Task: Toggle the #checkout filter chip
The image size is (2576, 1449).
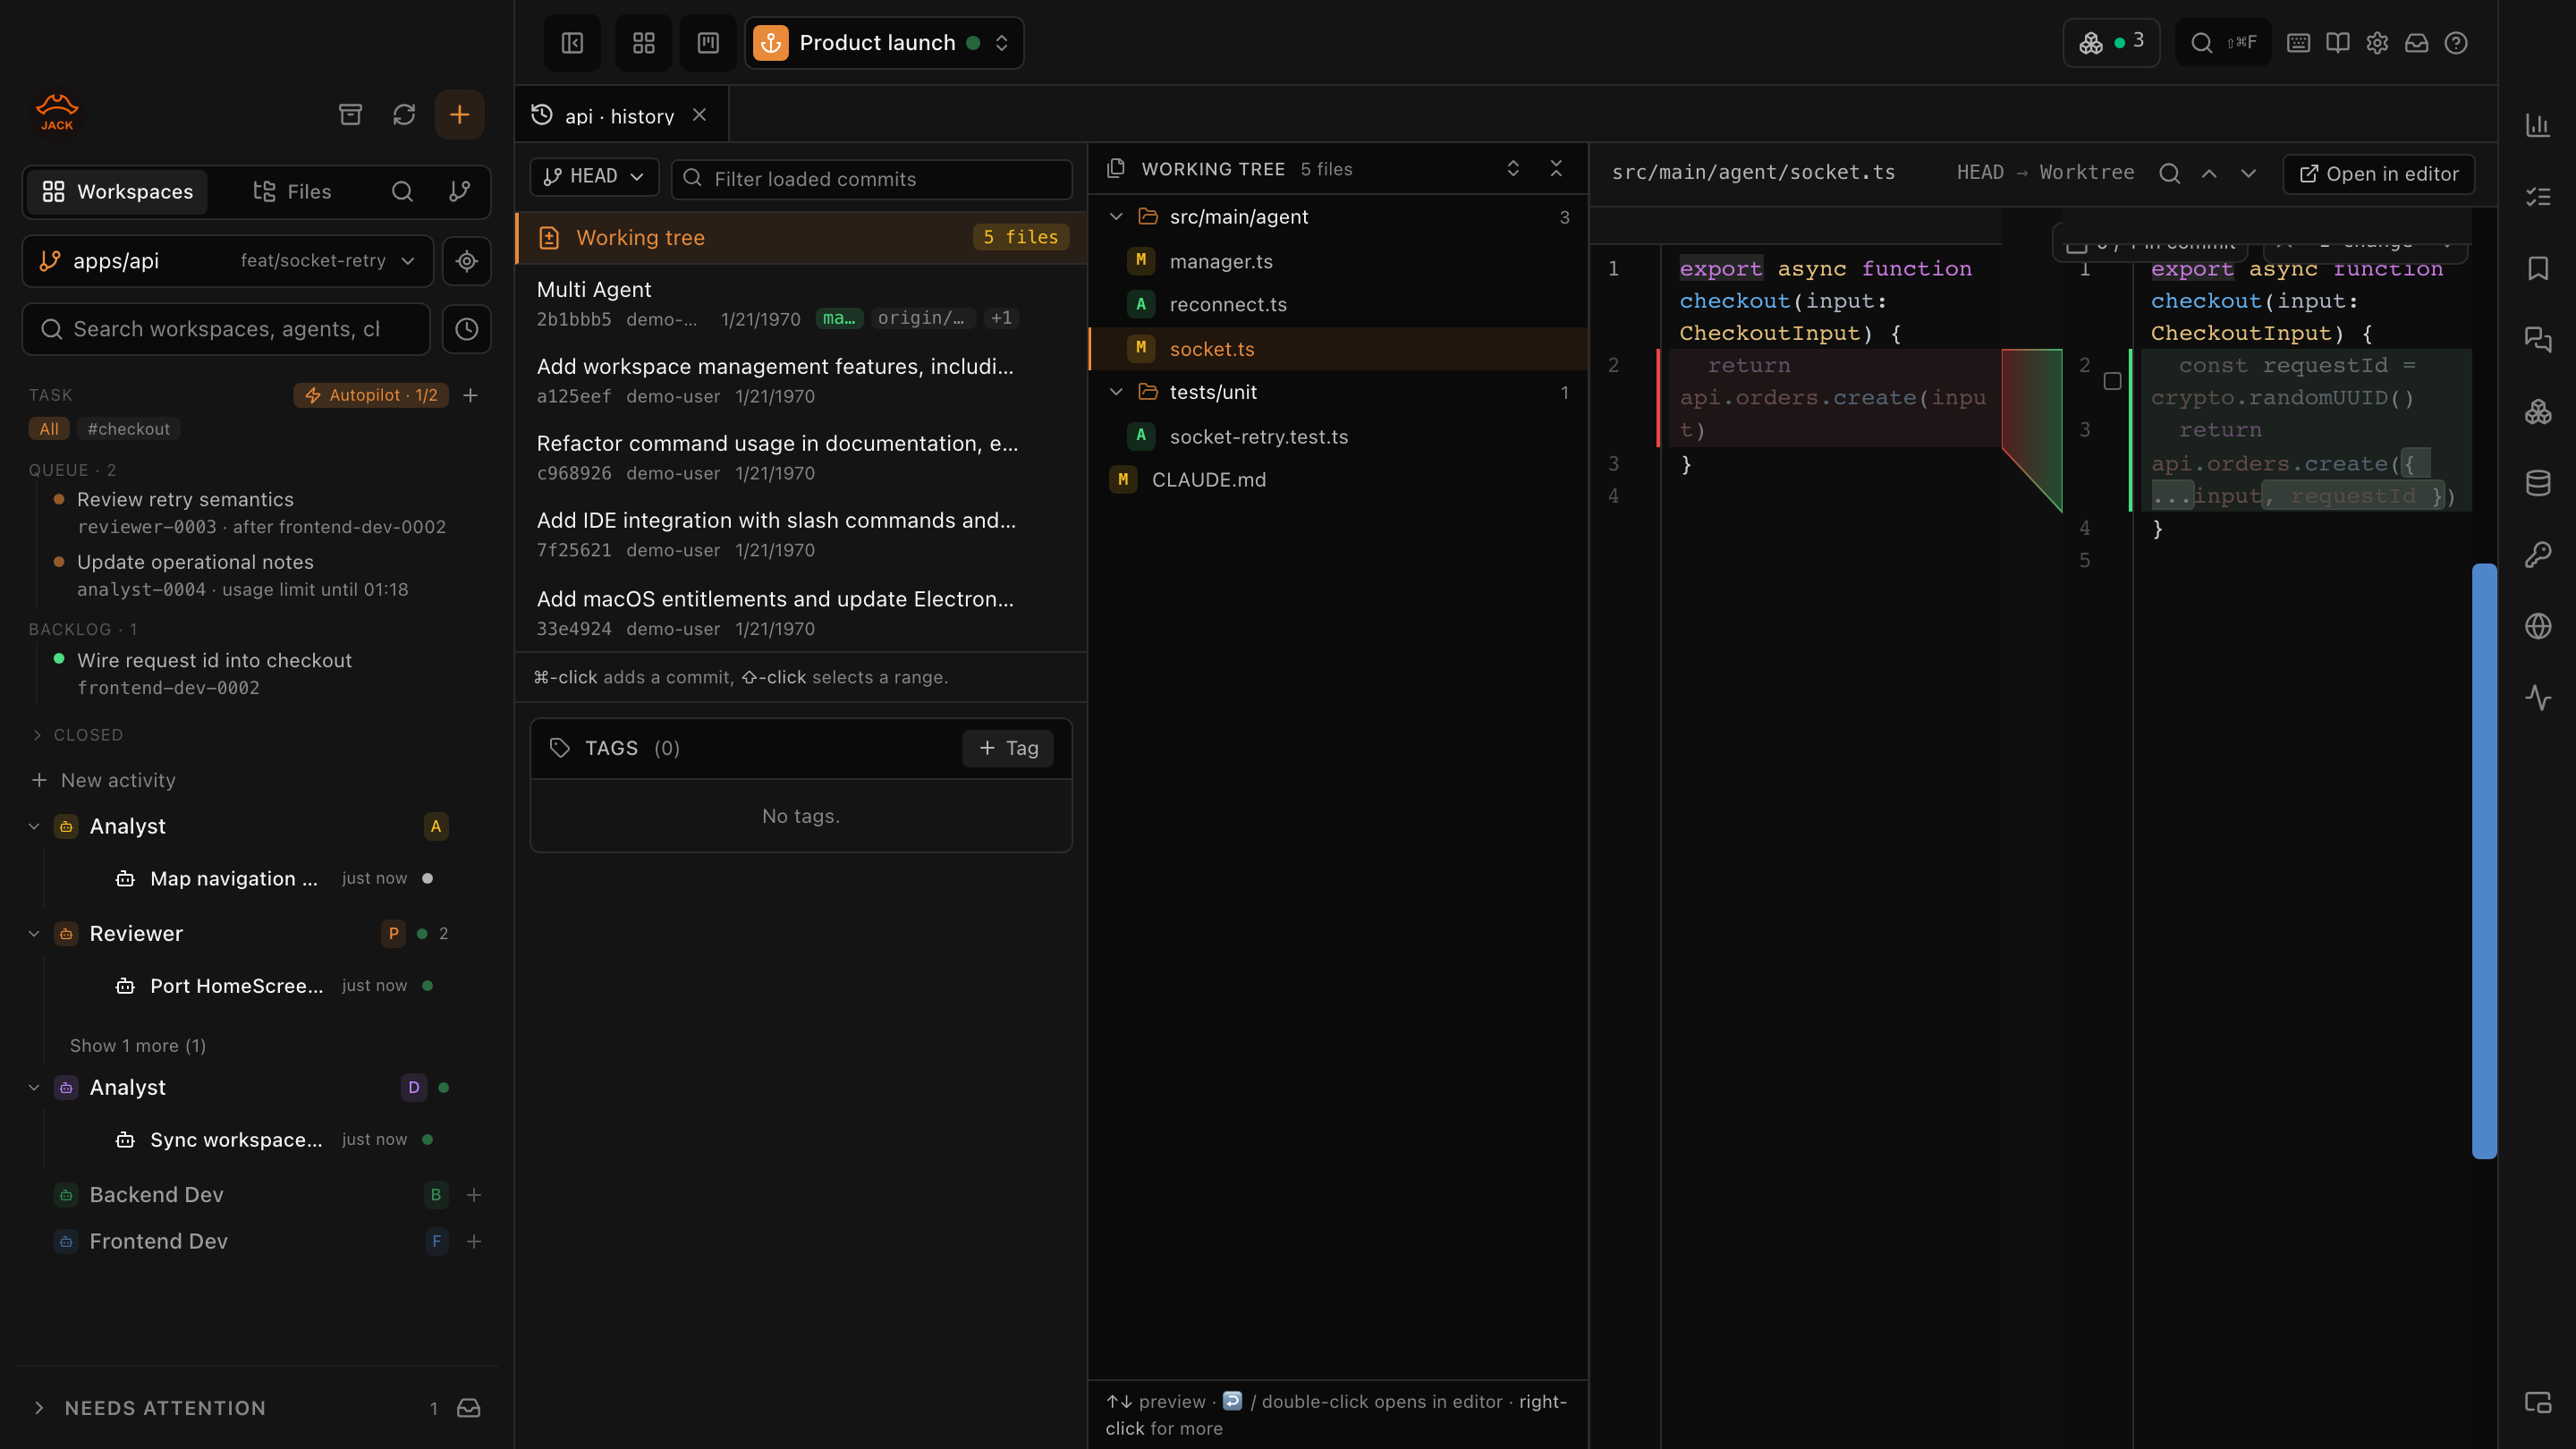Action: tap(128, 429)
